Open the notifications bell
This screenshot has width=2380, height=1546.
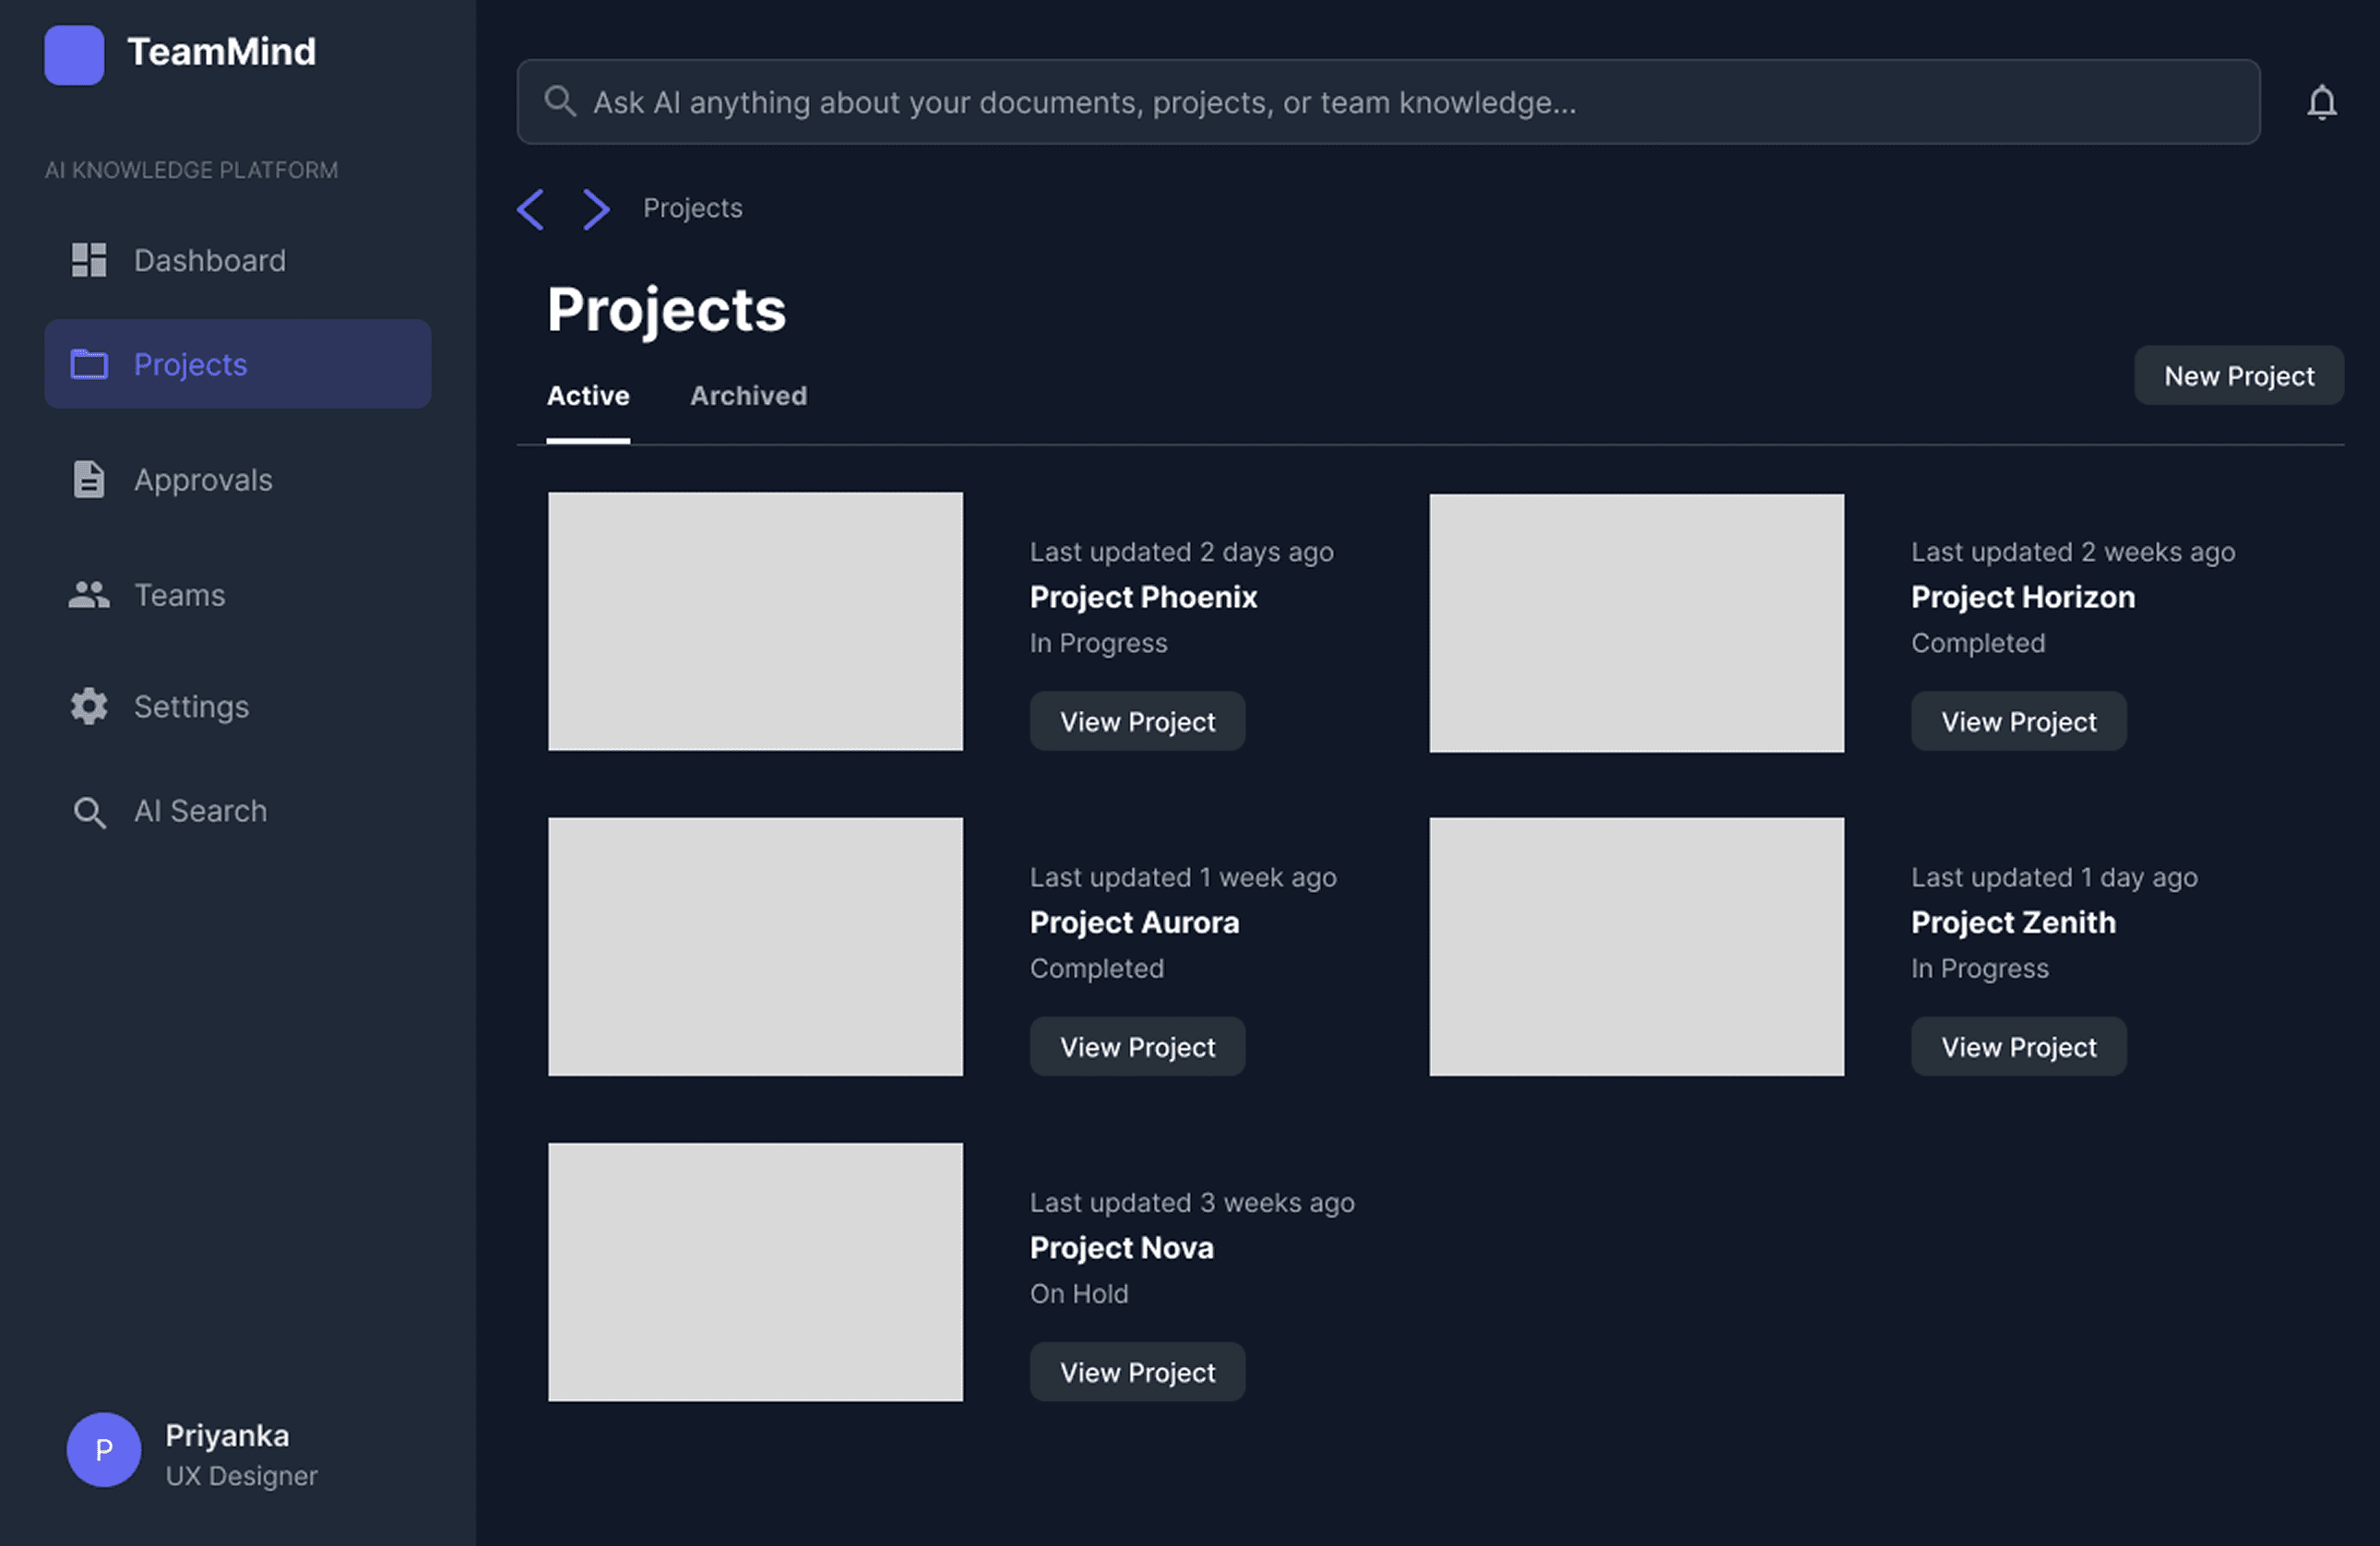click(x=2321, y=102)
